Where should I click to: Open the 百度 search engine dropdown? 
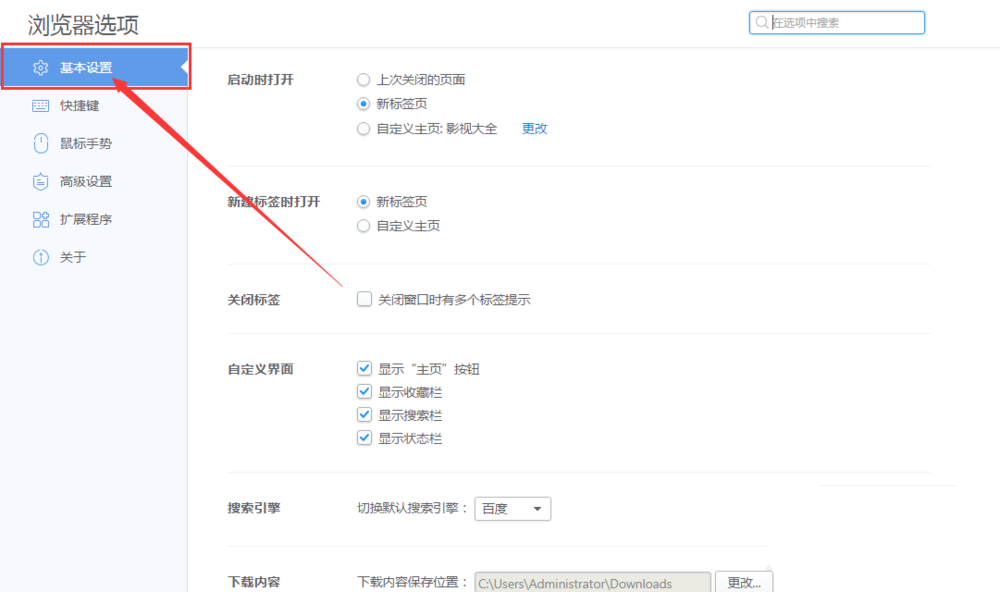click(x=512, y=508)
